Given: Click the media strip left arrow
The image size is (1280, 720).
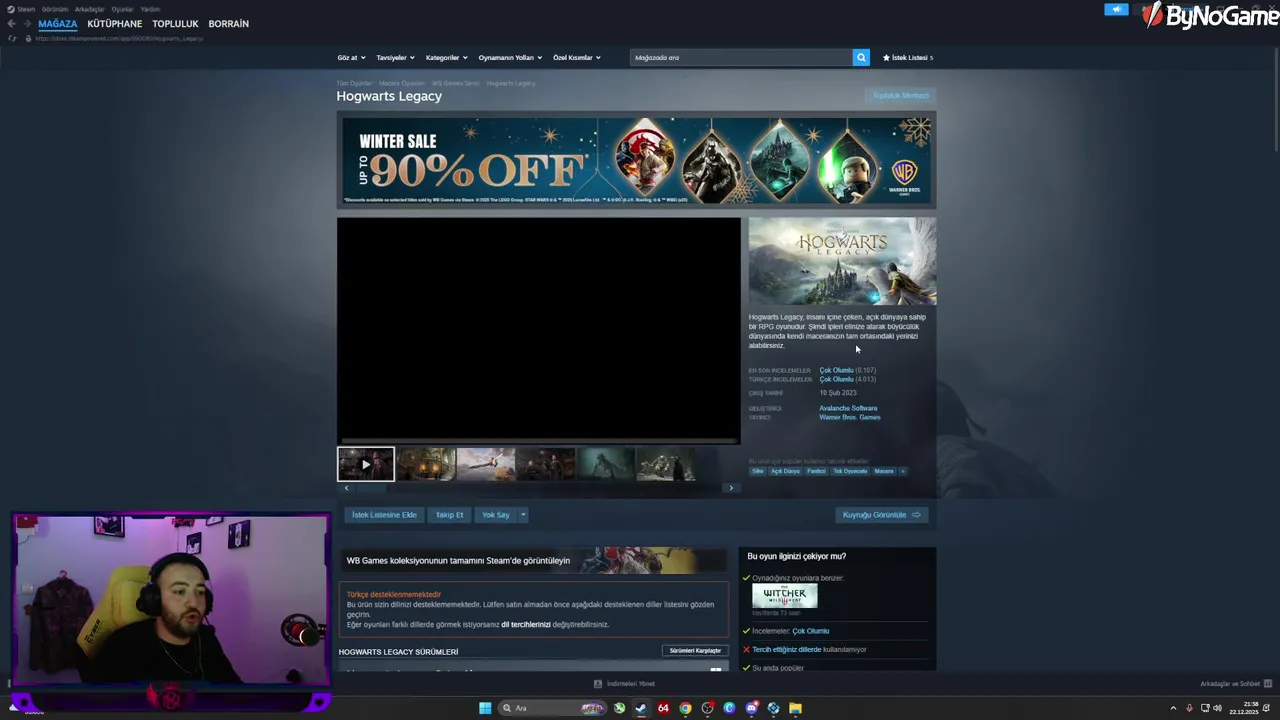Looking at the screenshot, I should tap(346, 488).
